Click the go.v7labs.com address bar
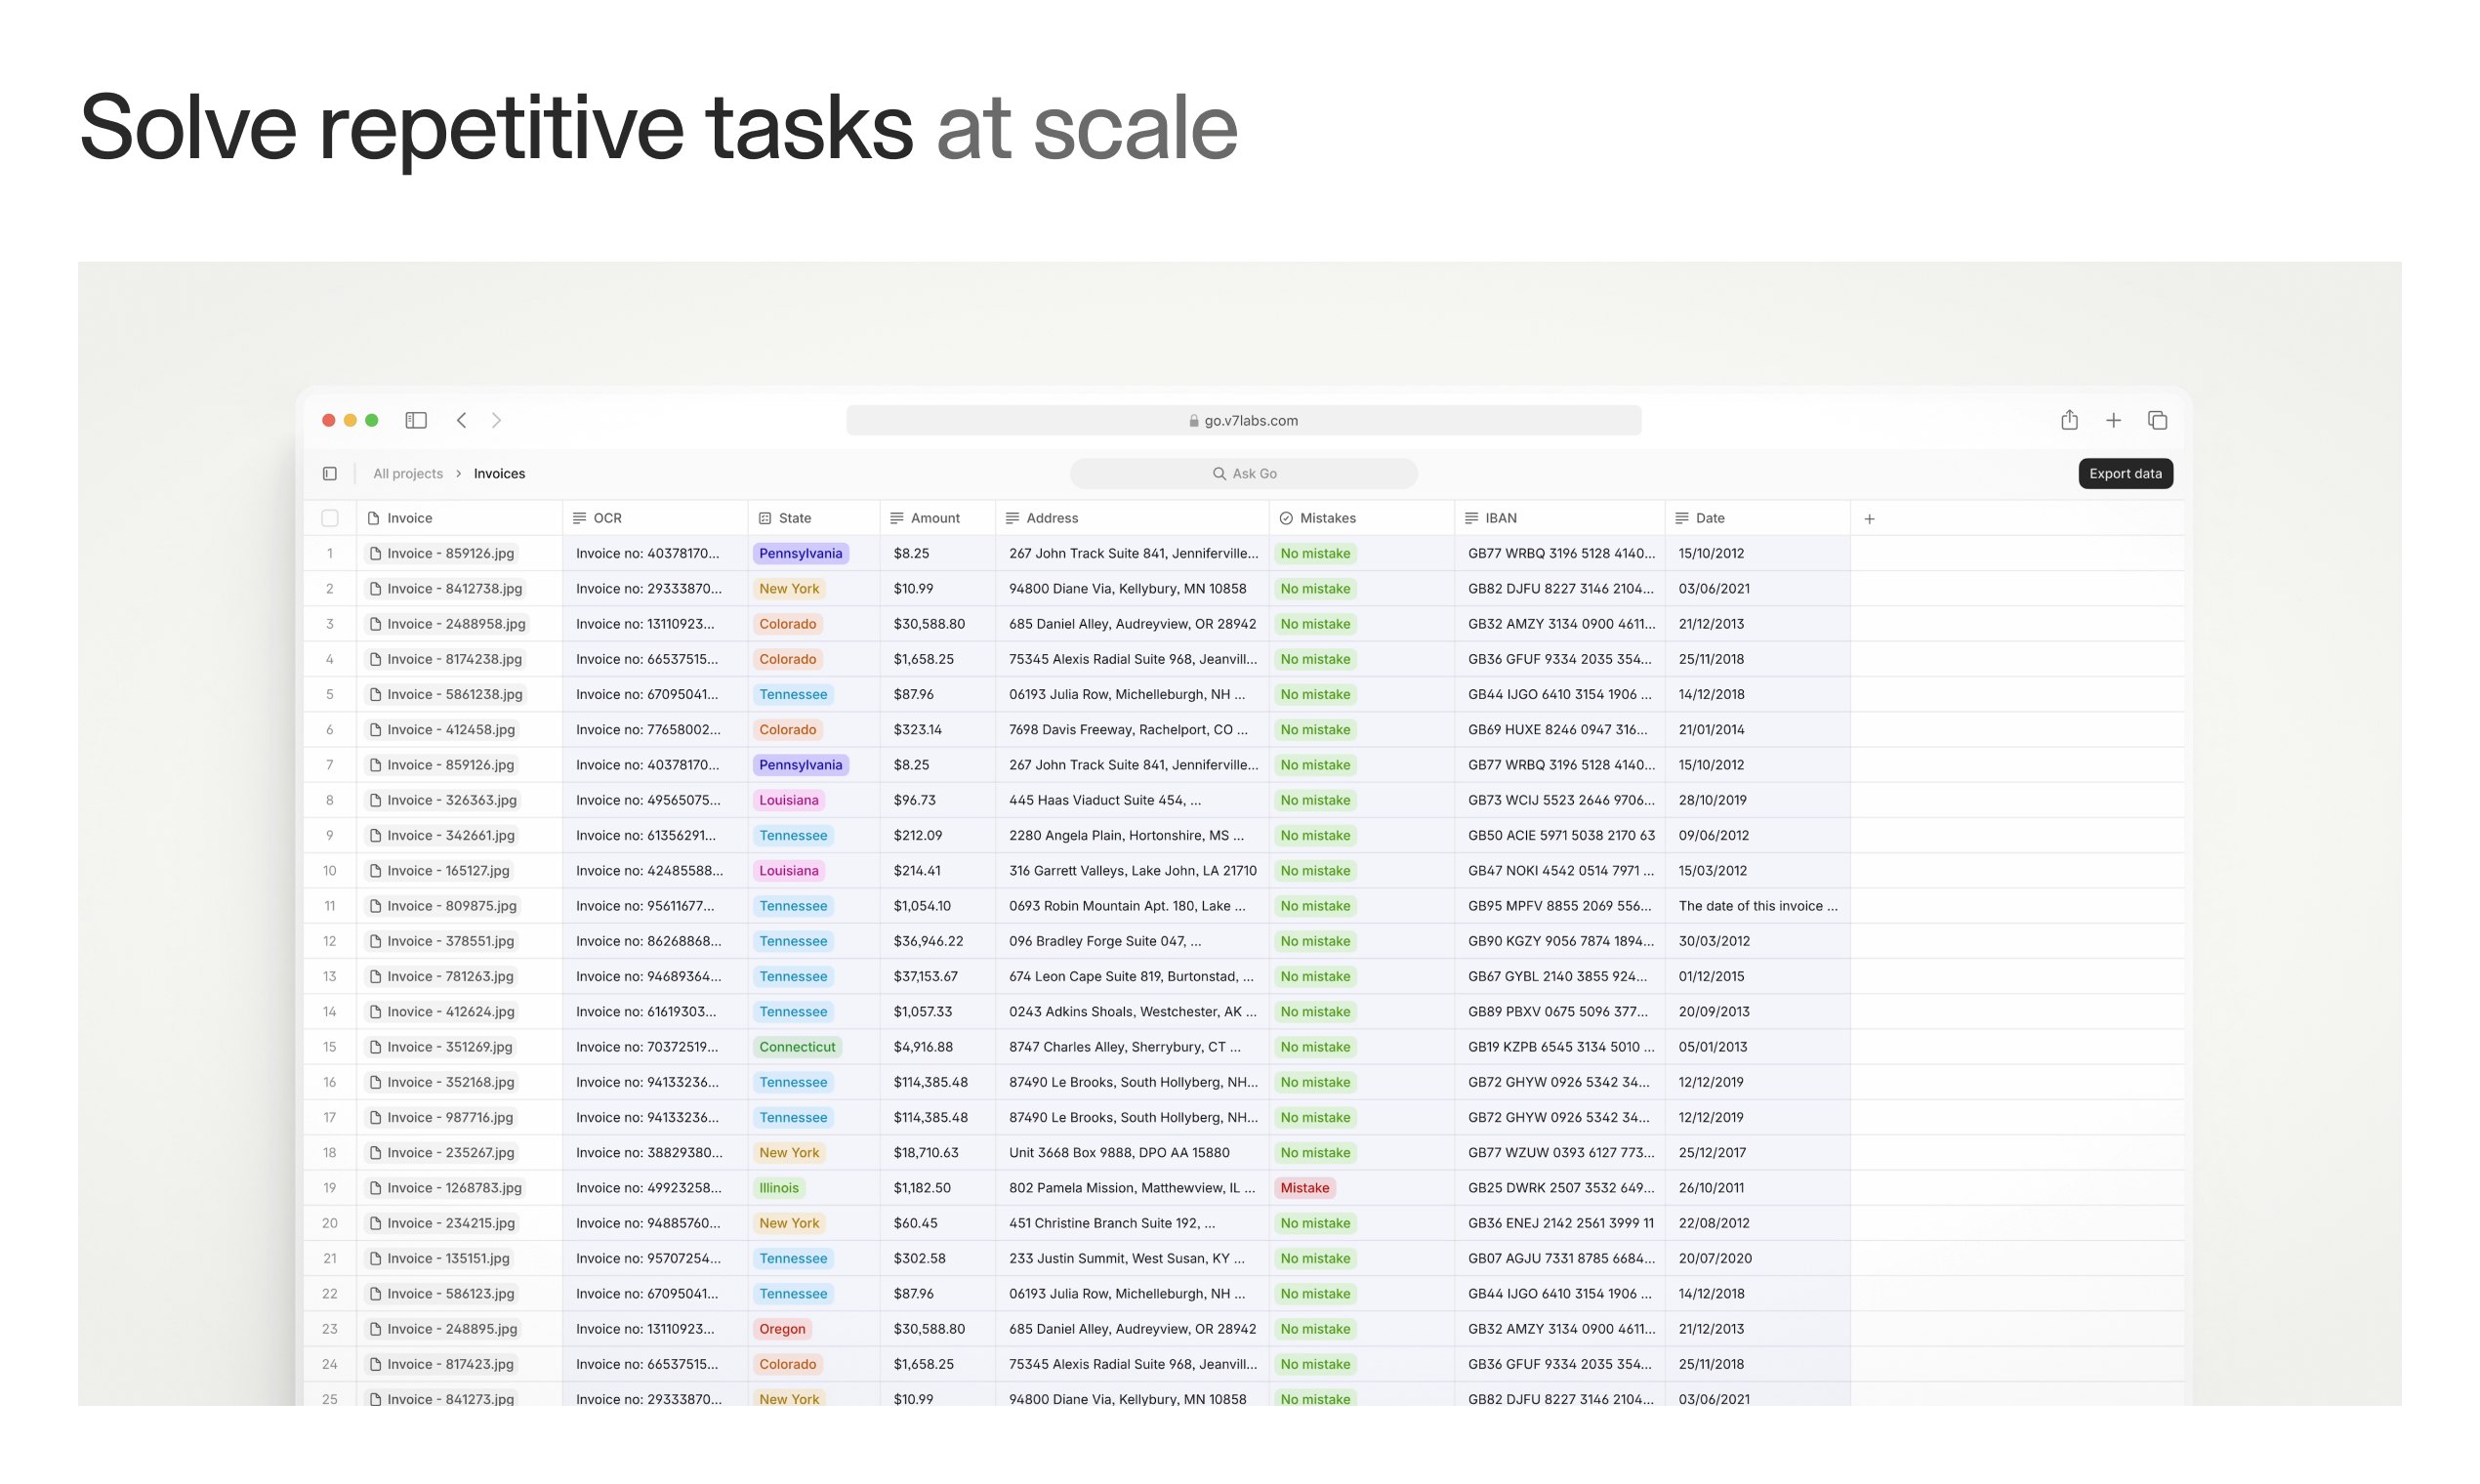This screenshot has height=1484, width=2480. 1243,420
